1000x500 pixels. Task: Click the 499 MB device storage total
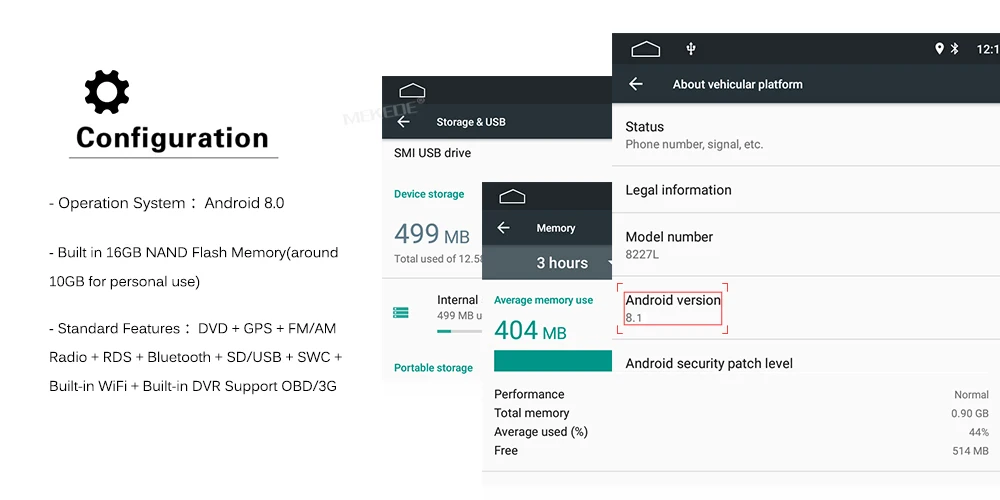(432, 234)
